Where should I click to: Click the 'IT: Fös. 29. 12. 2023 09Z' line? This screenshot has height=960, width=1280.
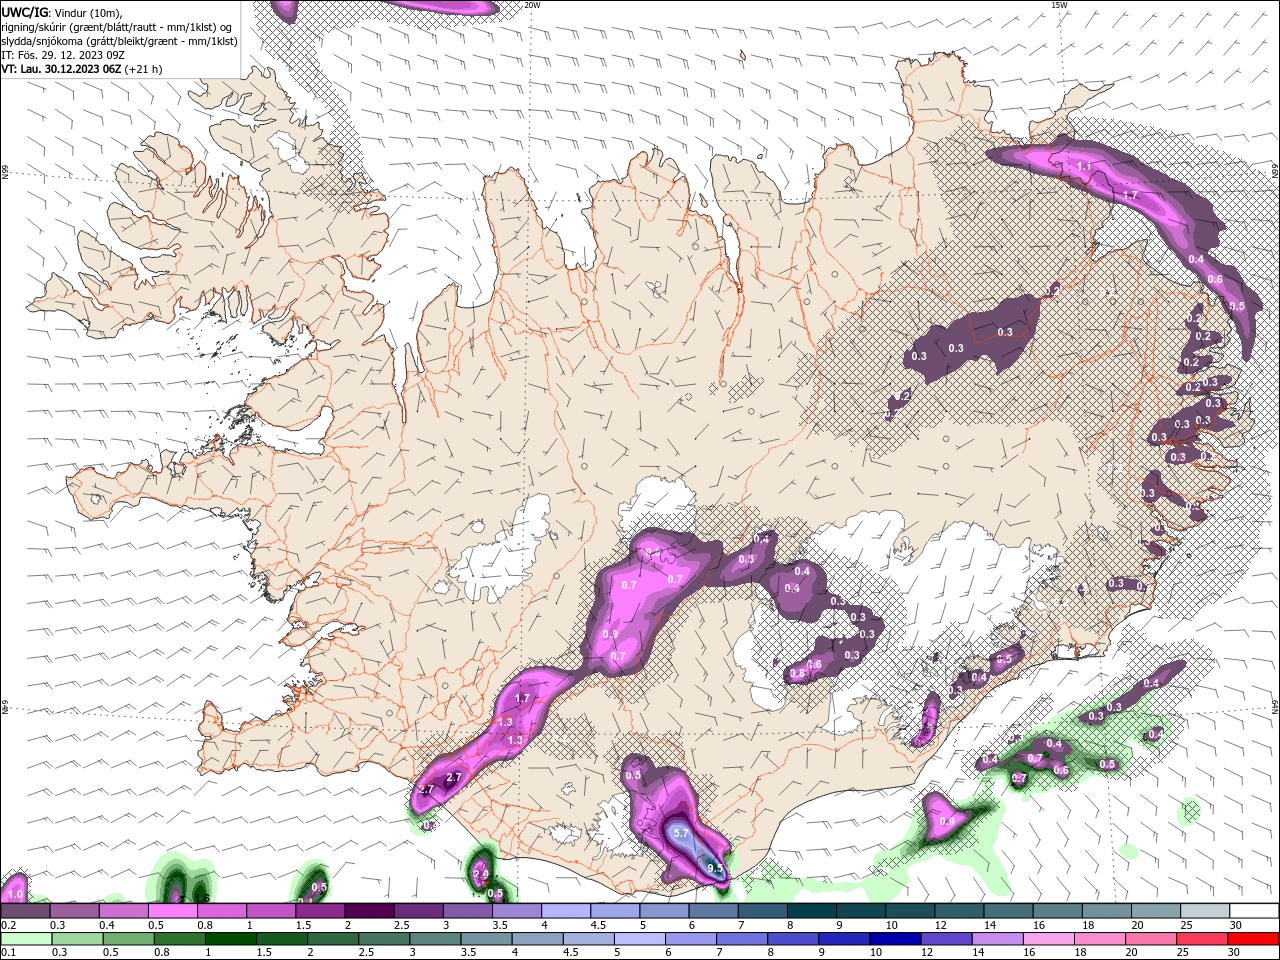pyautogui.click(x=65, y=55)
